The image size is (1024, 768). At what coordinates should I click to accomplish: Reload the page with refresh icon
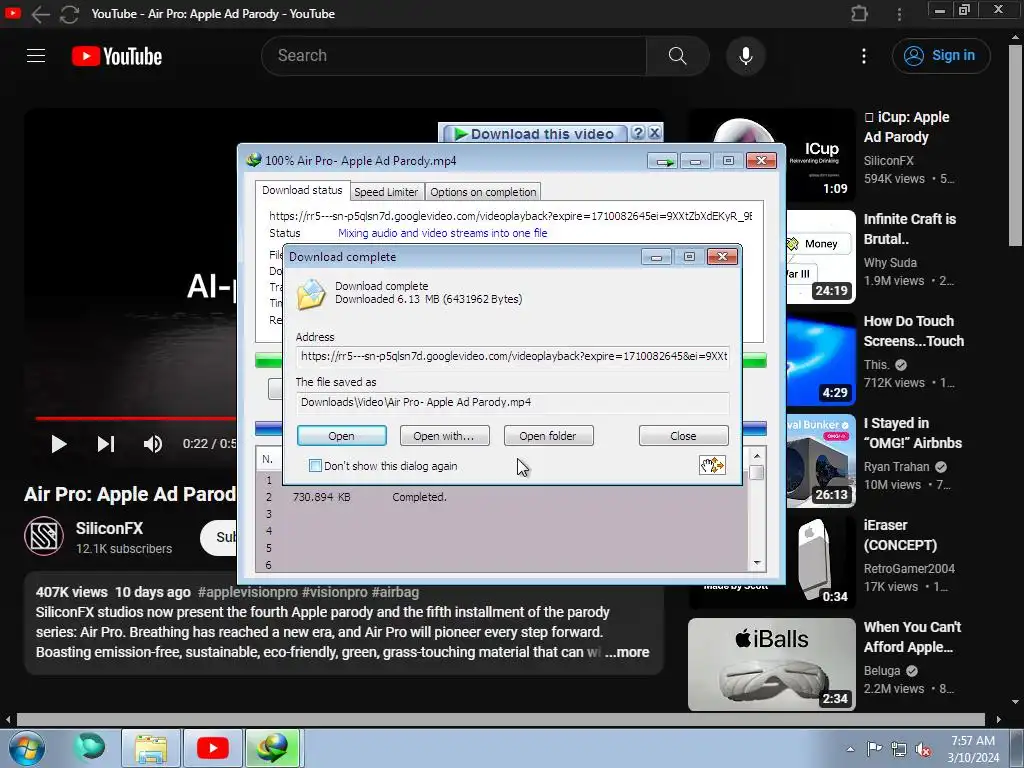[x=69, y=14]
